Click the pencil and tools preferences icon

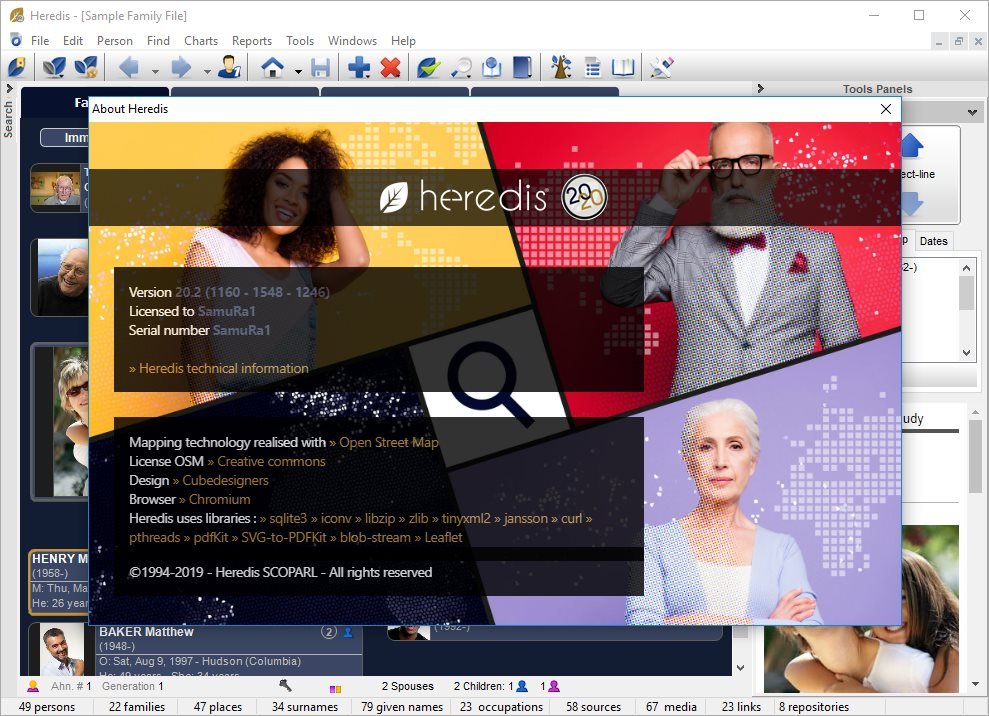(661, 67)
